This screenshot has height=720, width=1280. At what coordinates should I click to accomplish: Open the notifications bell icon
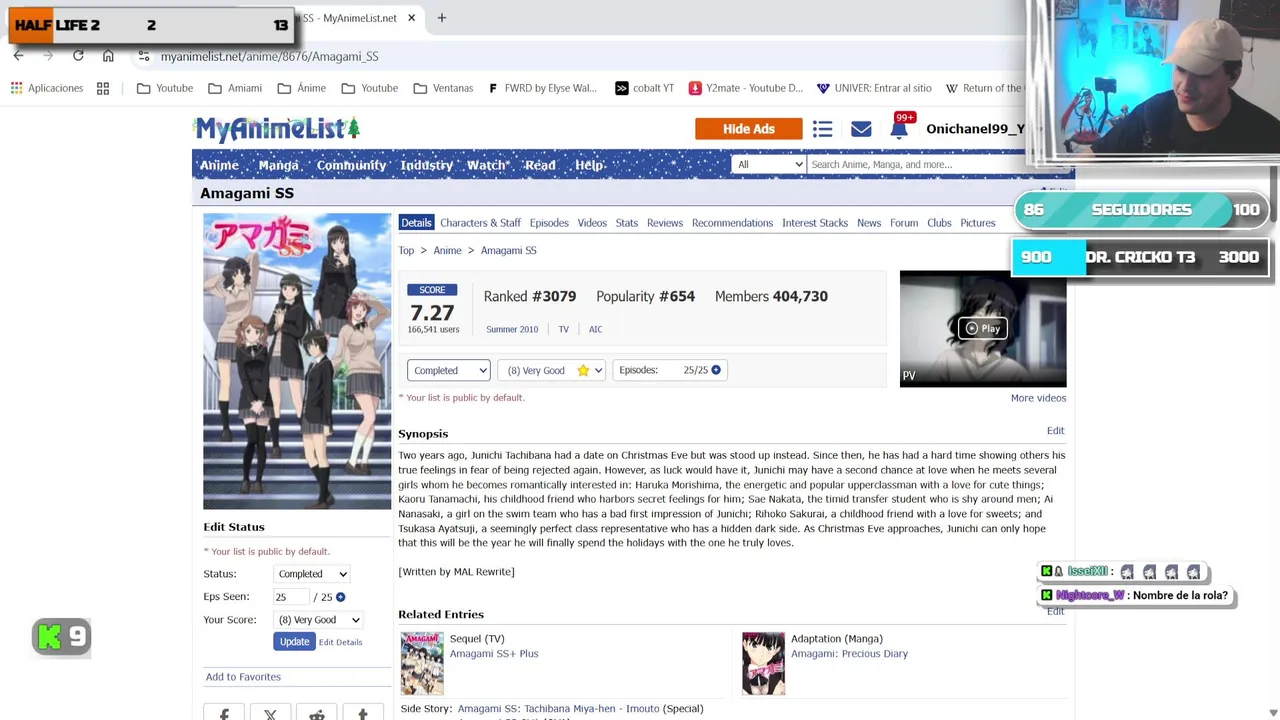tap(899, 129)
